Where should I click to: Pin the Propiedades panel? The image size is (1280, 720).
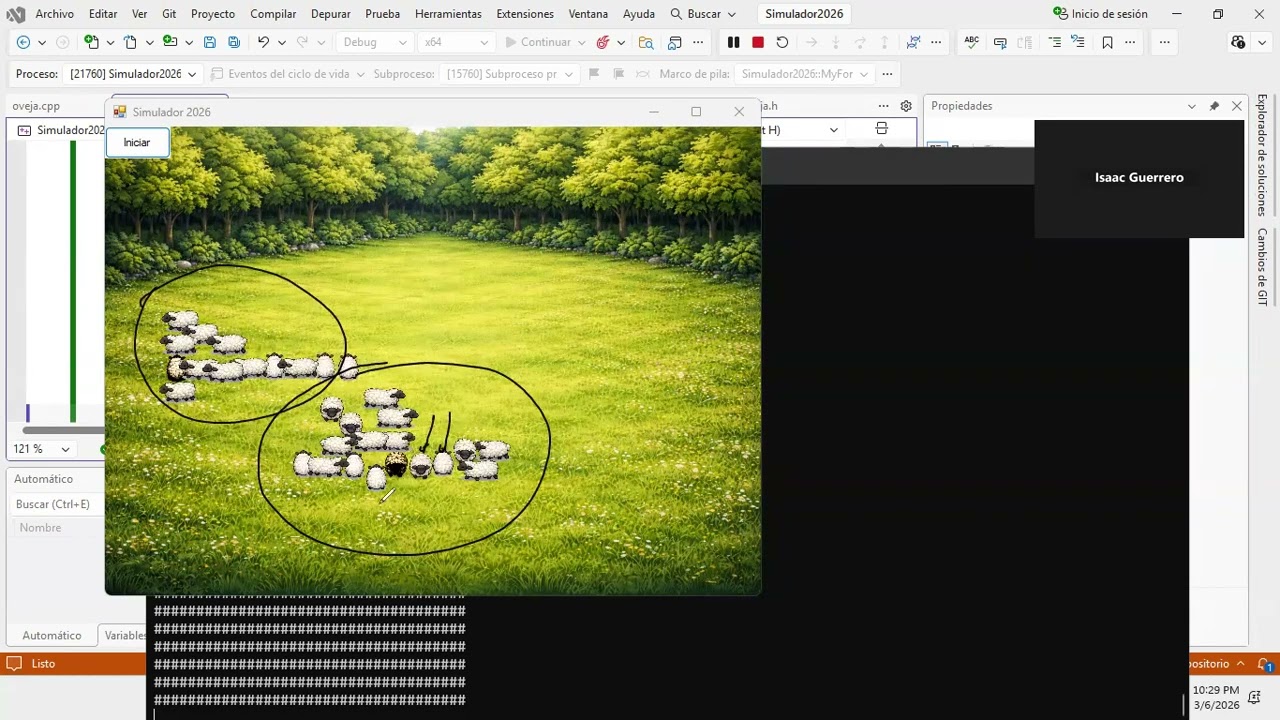1214,106
